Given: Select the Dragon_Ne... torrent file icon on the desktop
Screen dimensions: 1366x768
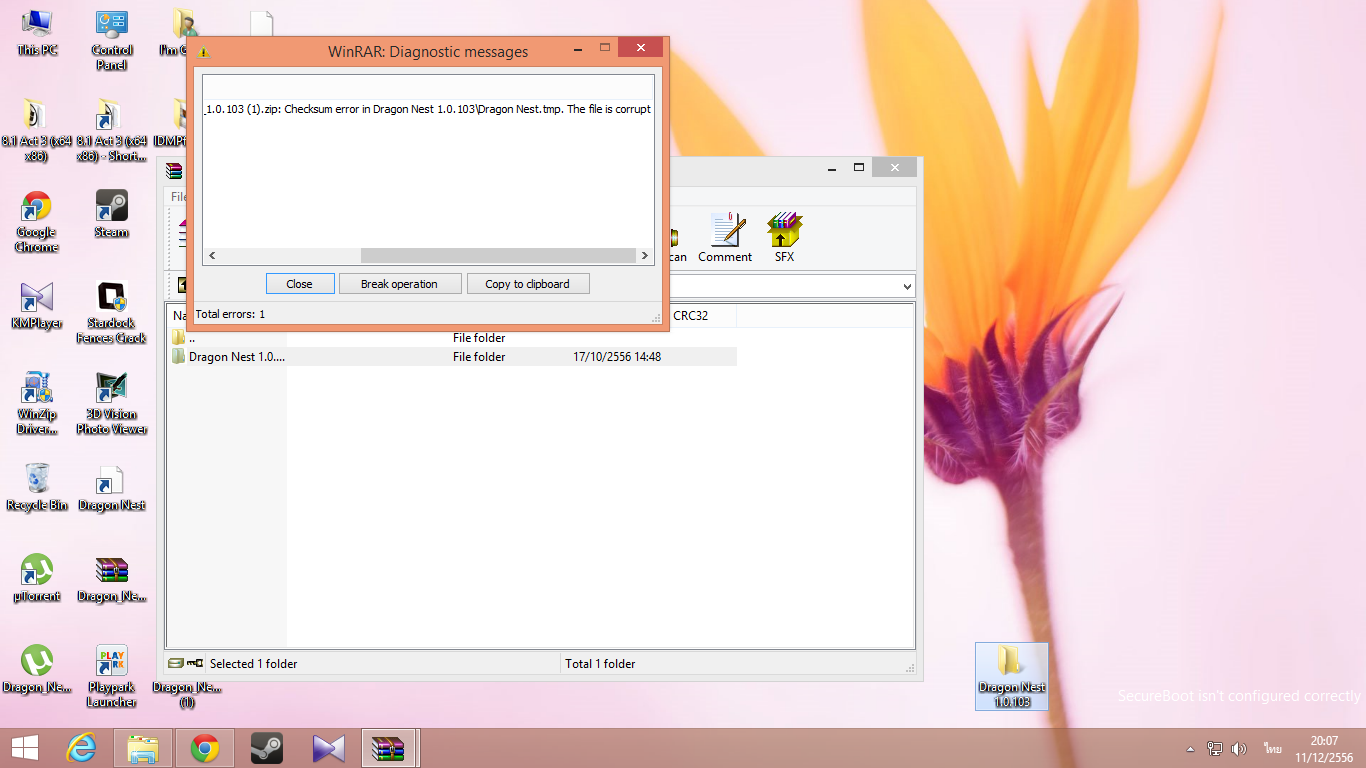Looking at the screenshot, I should click(x=37, y=670).
